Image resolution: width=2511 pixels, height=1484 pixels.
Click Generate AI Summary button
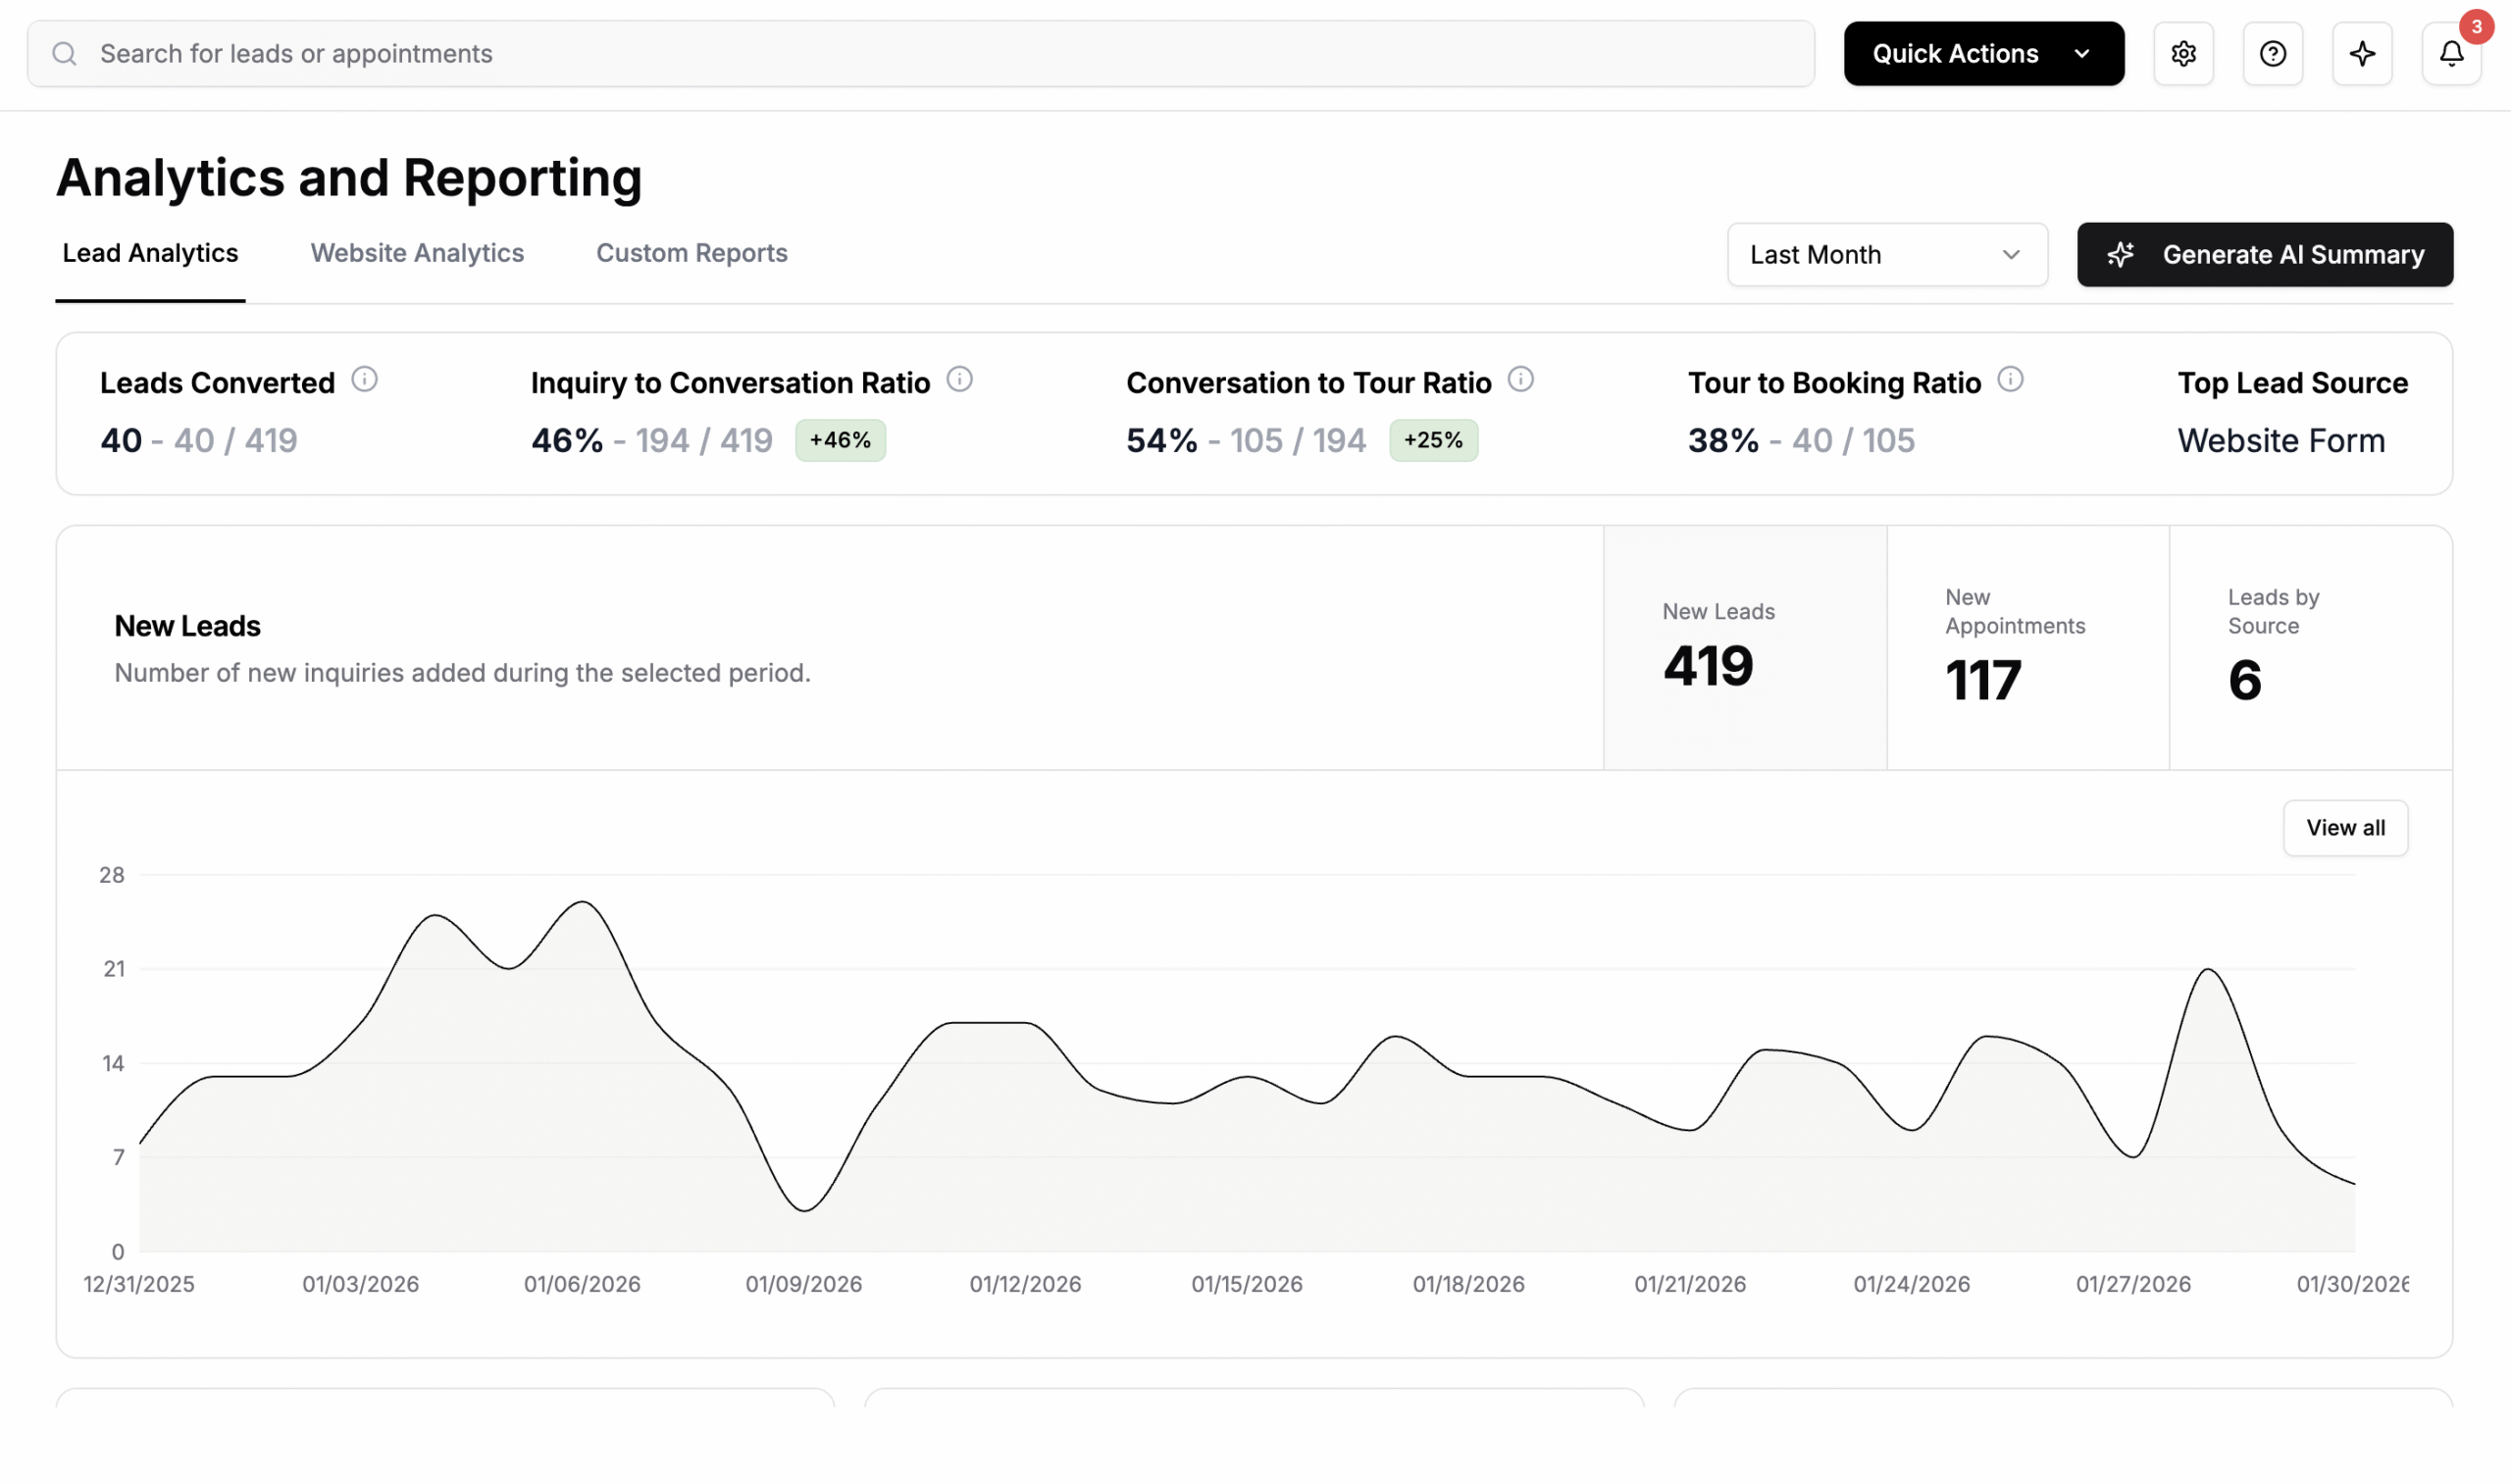pyautogui.click(x=2264, y=255)
